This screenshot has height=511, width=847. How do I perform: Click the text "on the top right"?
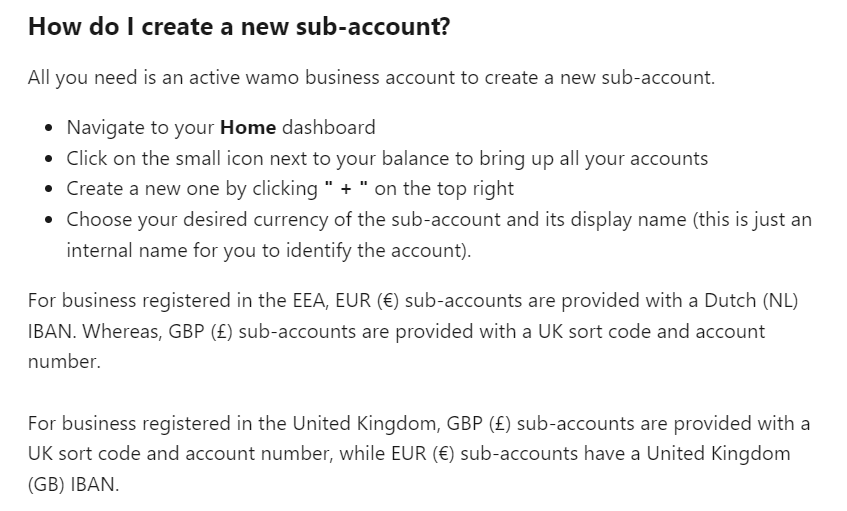tap(444, 188)
